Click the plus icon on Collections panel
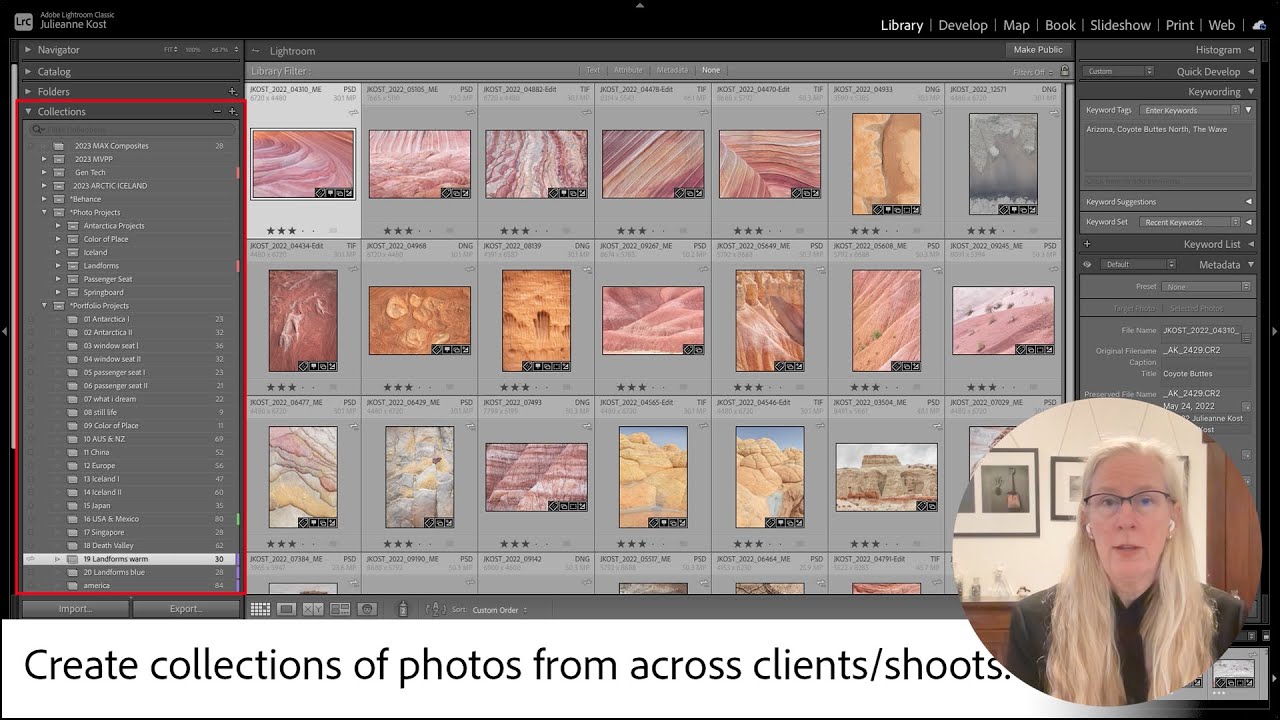Viewport: 1280px width, 720px height. tap(232, 112)
